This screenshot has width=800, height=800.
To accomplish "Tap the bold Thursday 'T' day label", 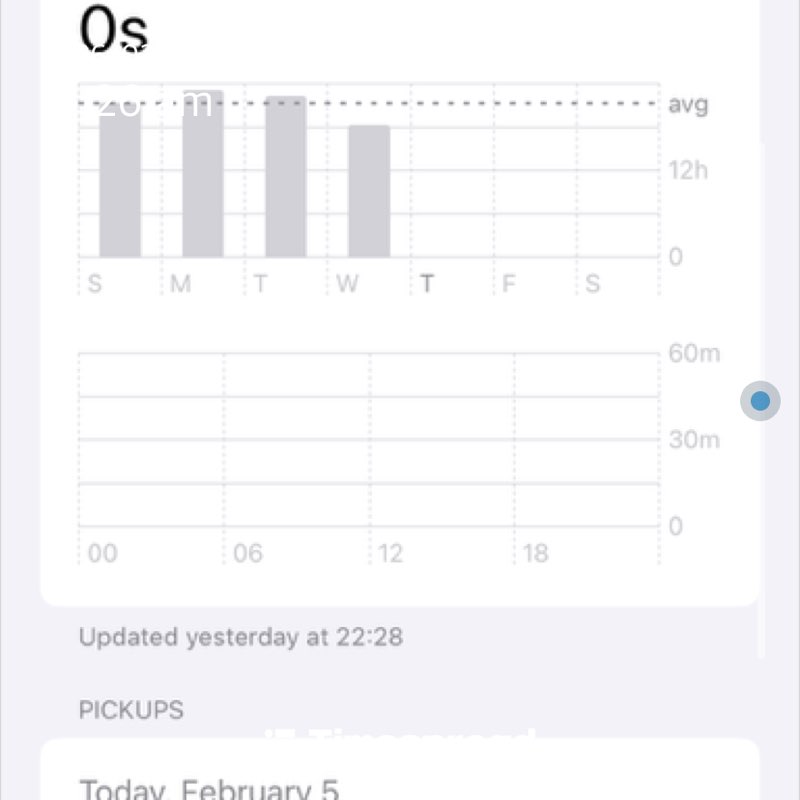I will (427, 284).
